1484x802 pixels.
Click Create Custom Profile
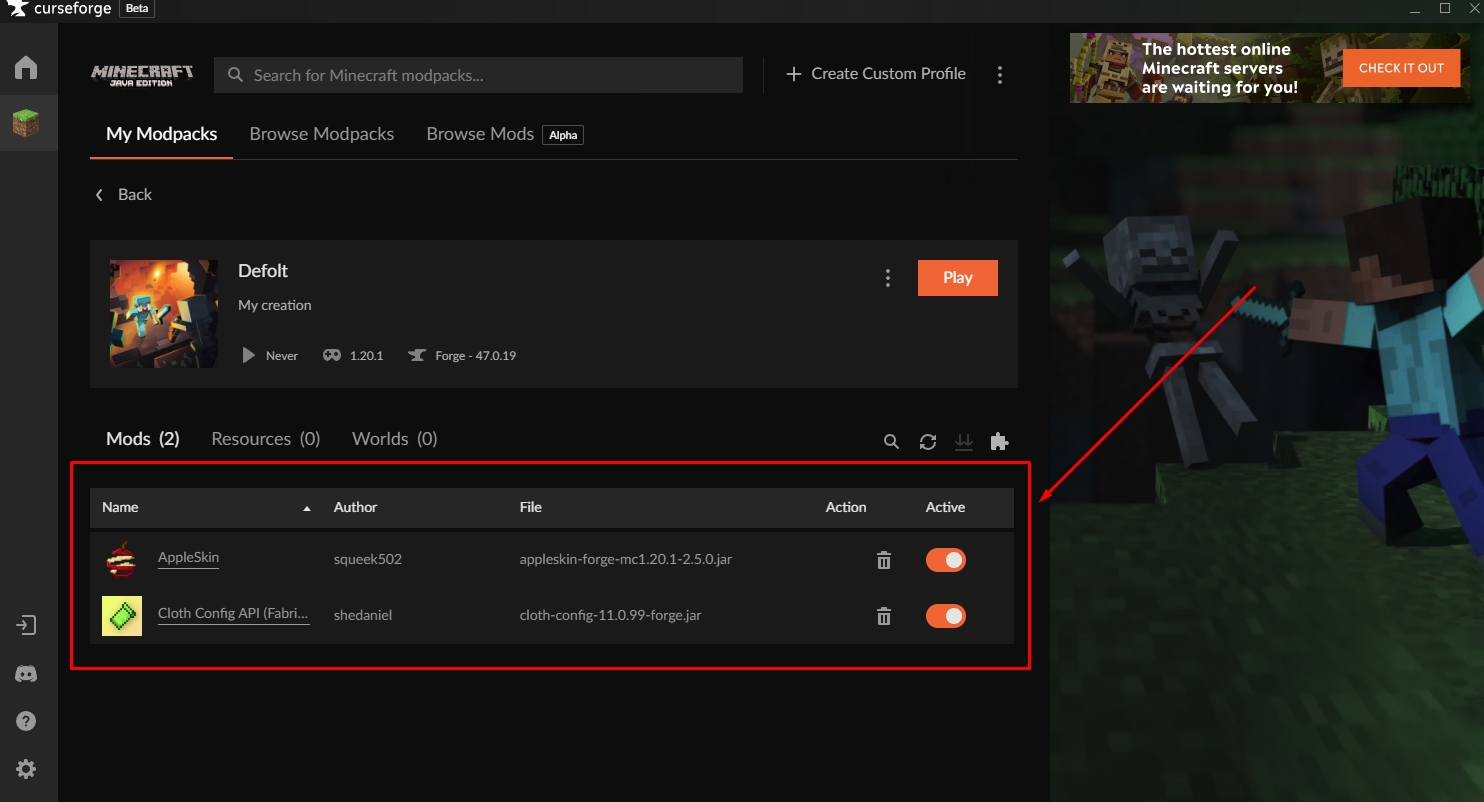coord(876,74)
